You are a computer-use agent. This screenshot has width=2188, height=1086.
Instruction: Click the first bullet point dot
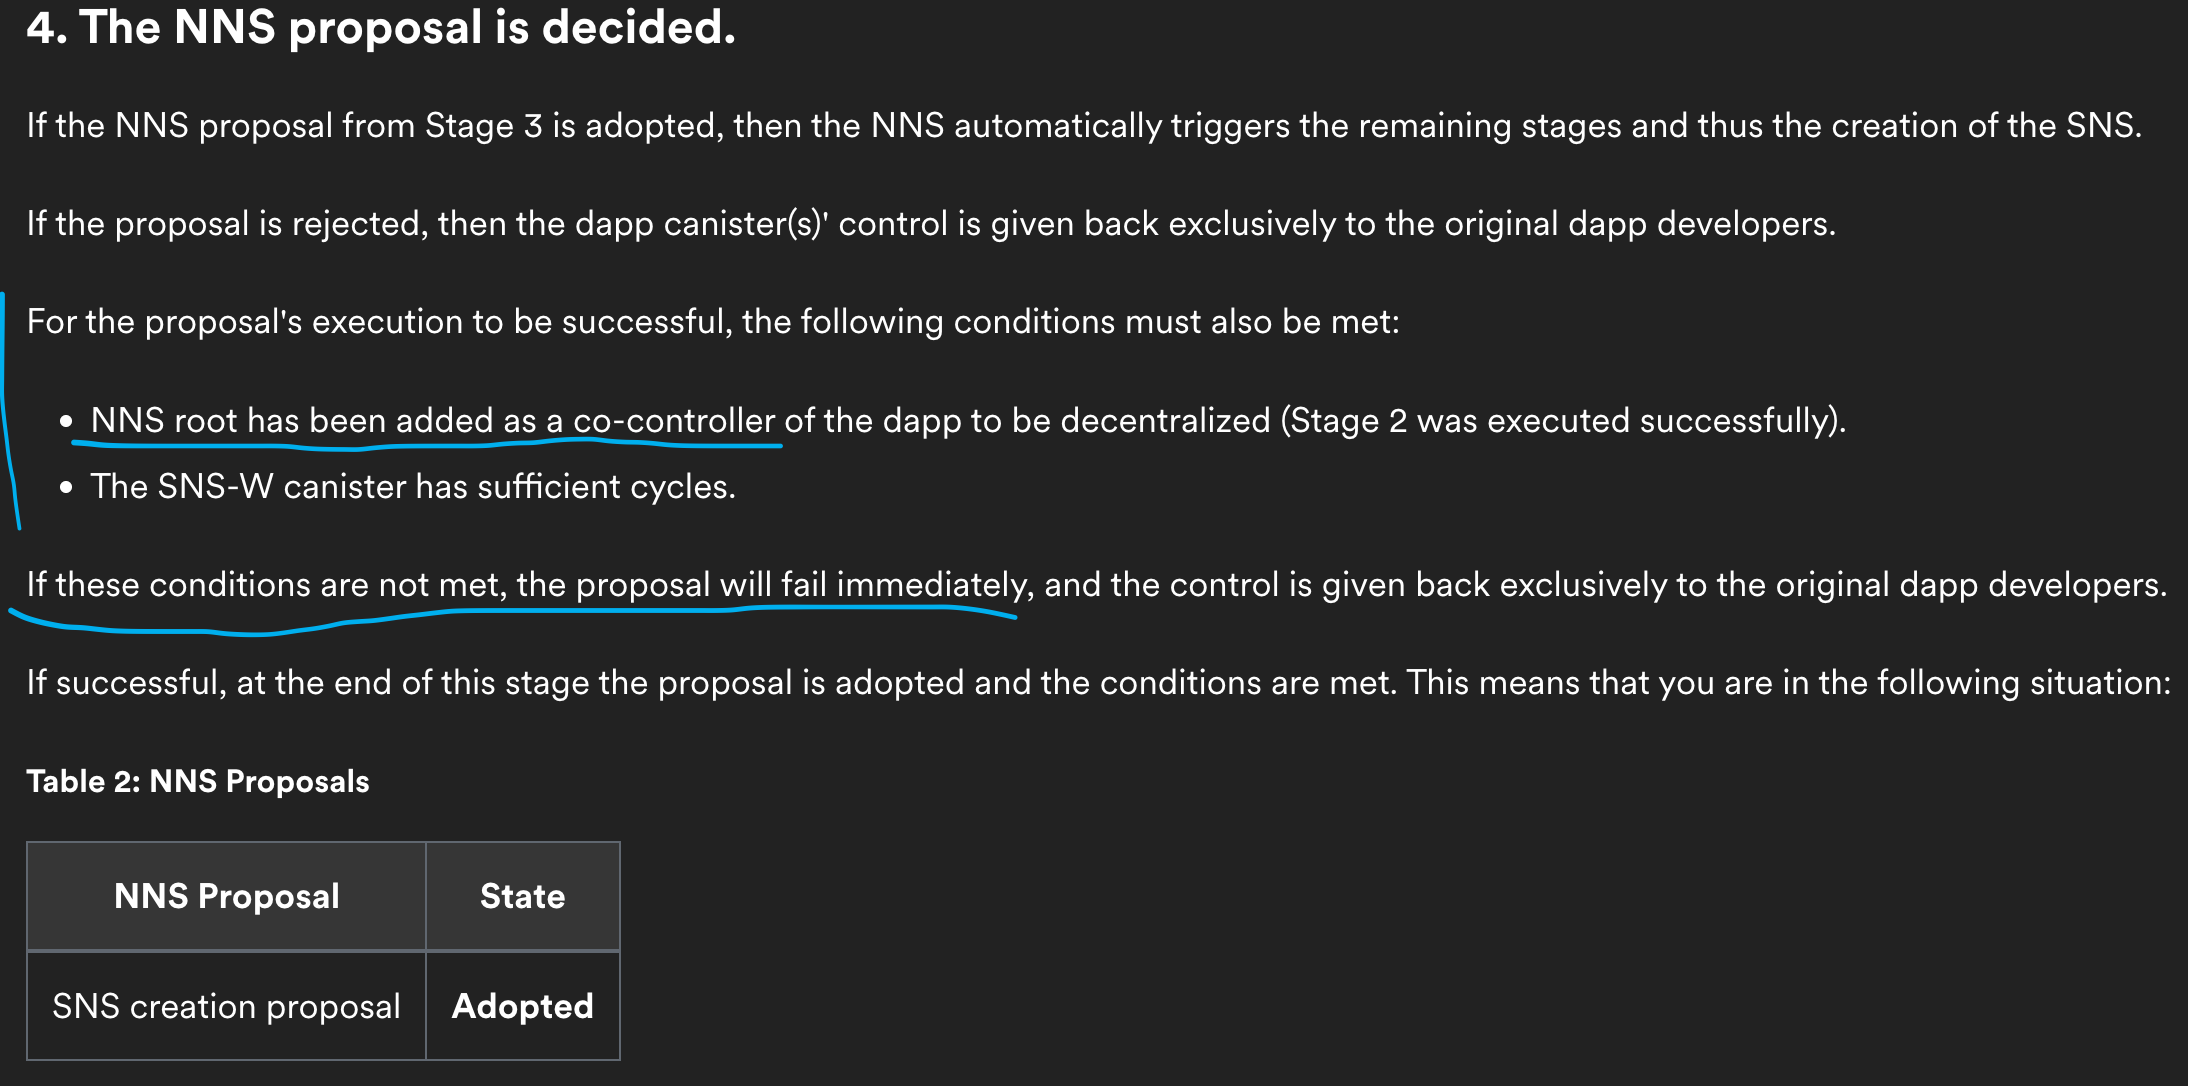pyautogui.click(x=66, y=422)
